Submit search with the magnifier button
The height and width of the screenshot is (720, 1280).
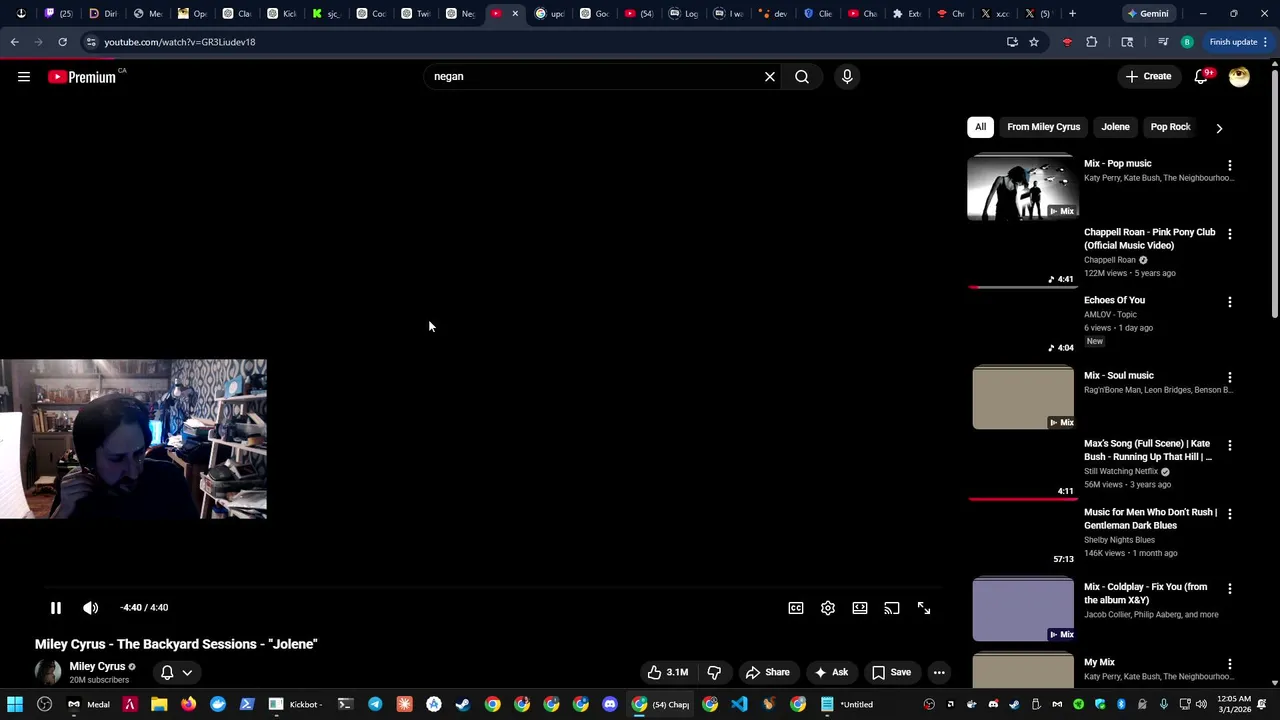click(802, 77)
